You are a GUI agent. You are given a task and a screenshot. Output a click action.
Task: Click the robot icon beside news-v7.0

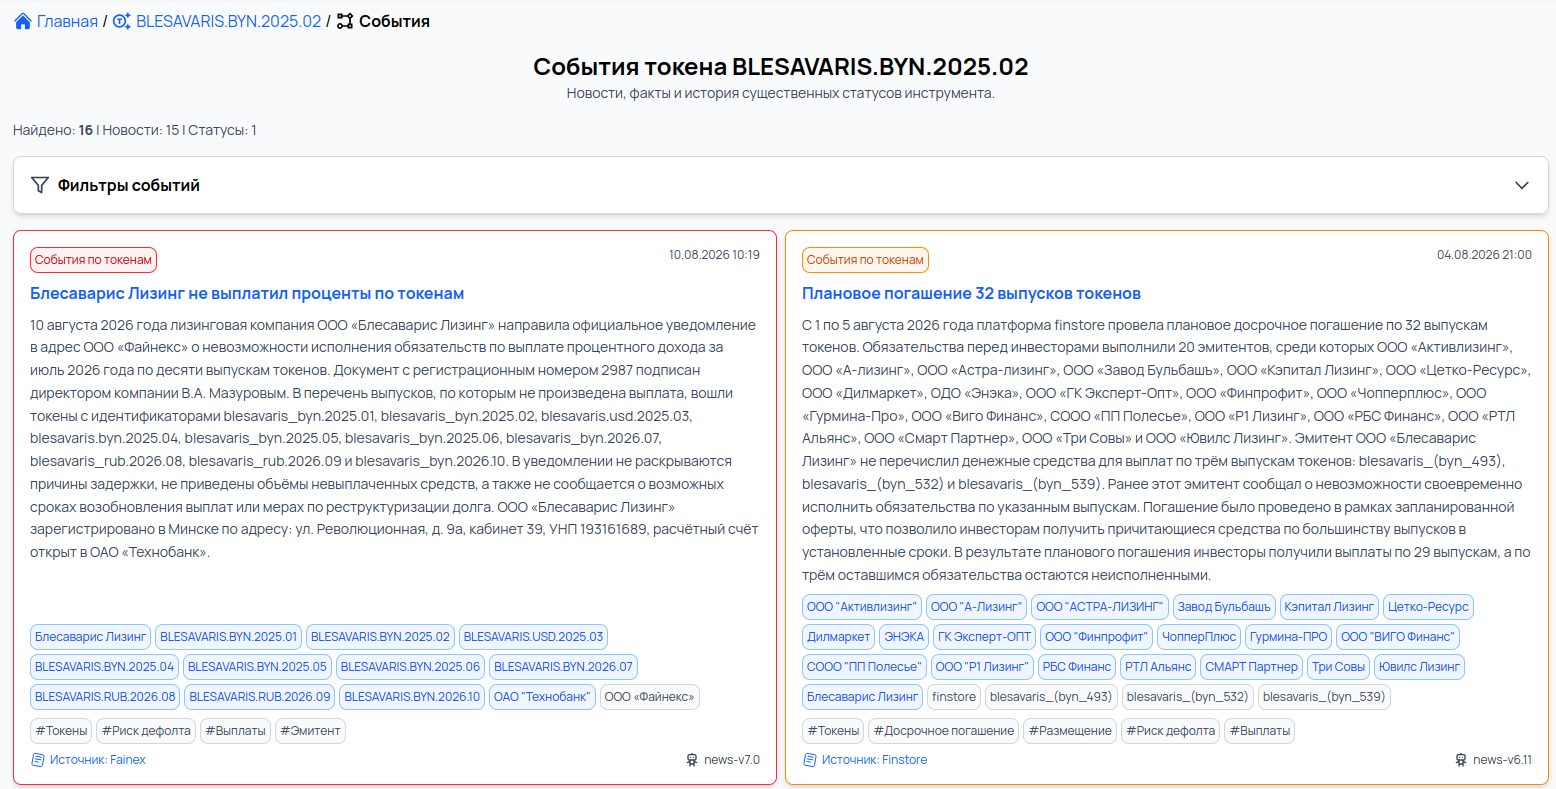(x=692, y=760)
